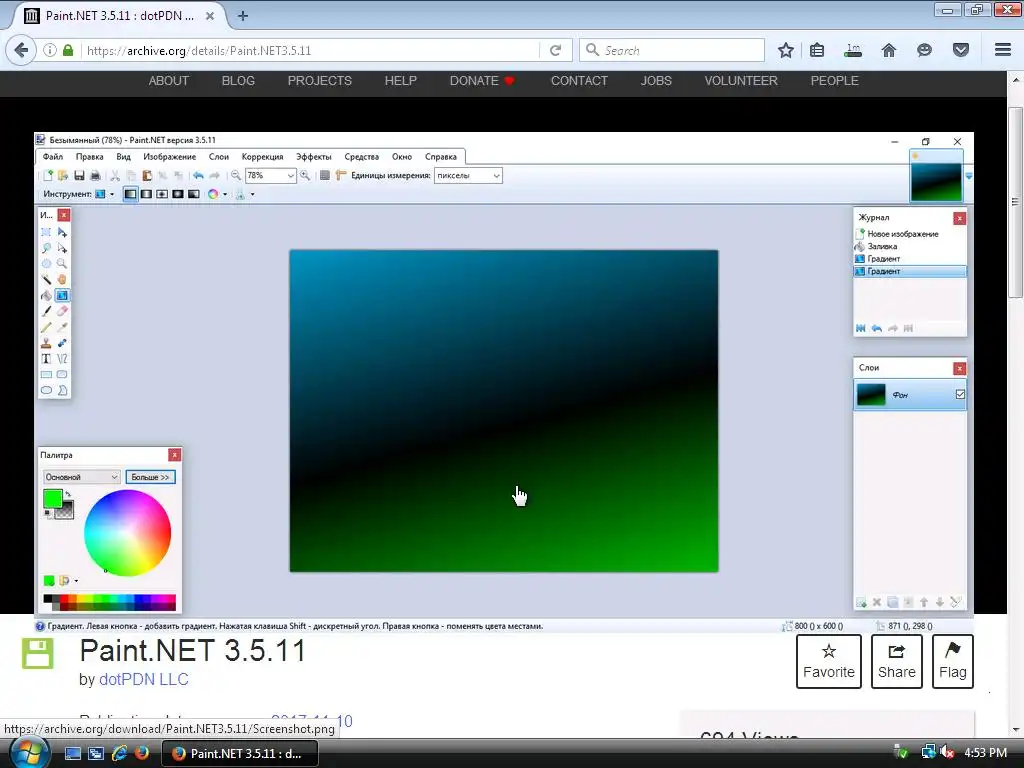Open the color/alpha mode dropdown arrow
Viewport: 1024px width, 768px height.
[225, 195]
